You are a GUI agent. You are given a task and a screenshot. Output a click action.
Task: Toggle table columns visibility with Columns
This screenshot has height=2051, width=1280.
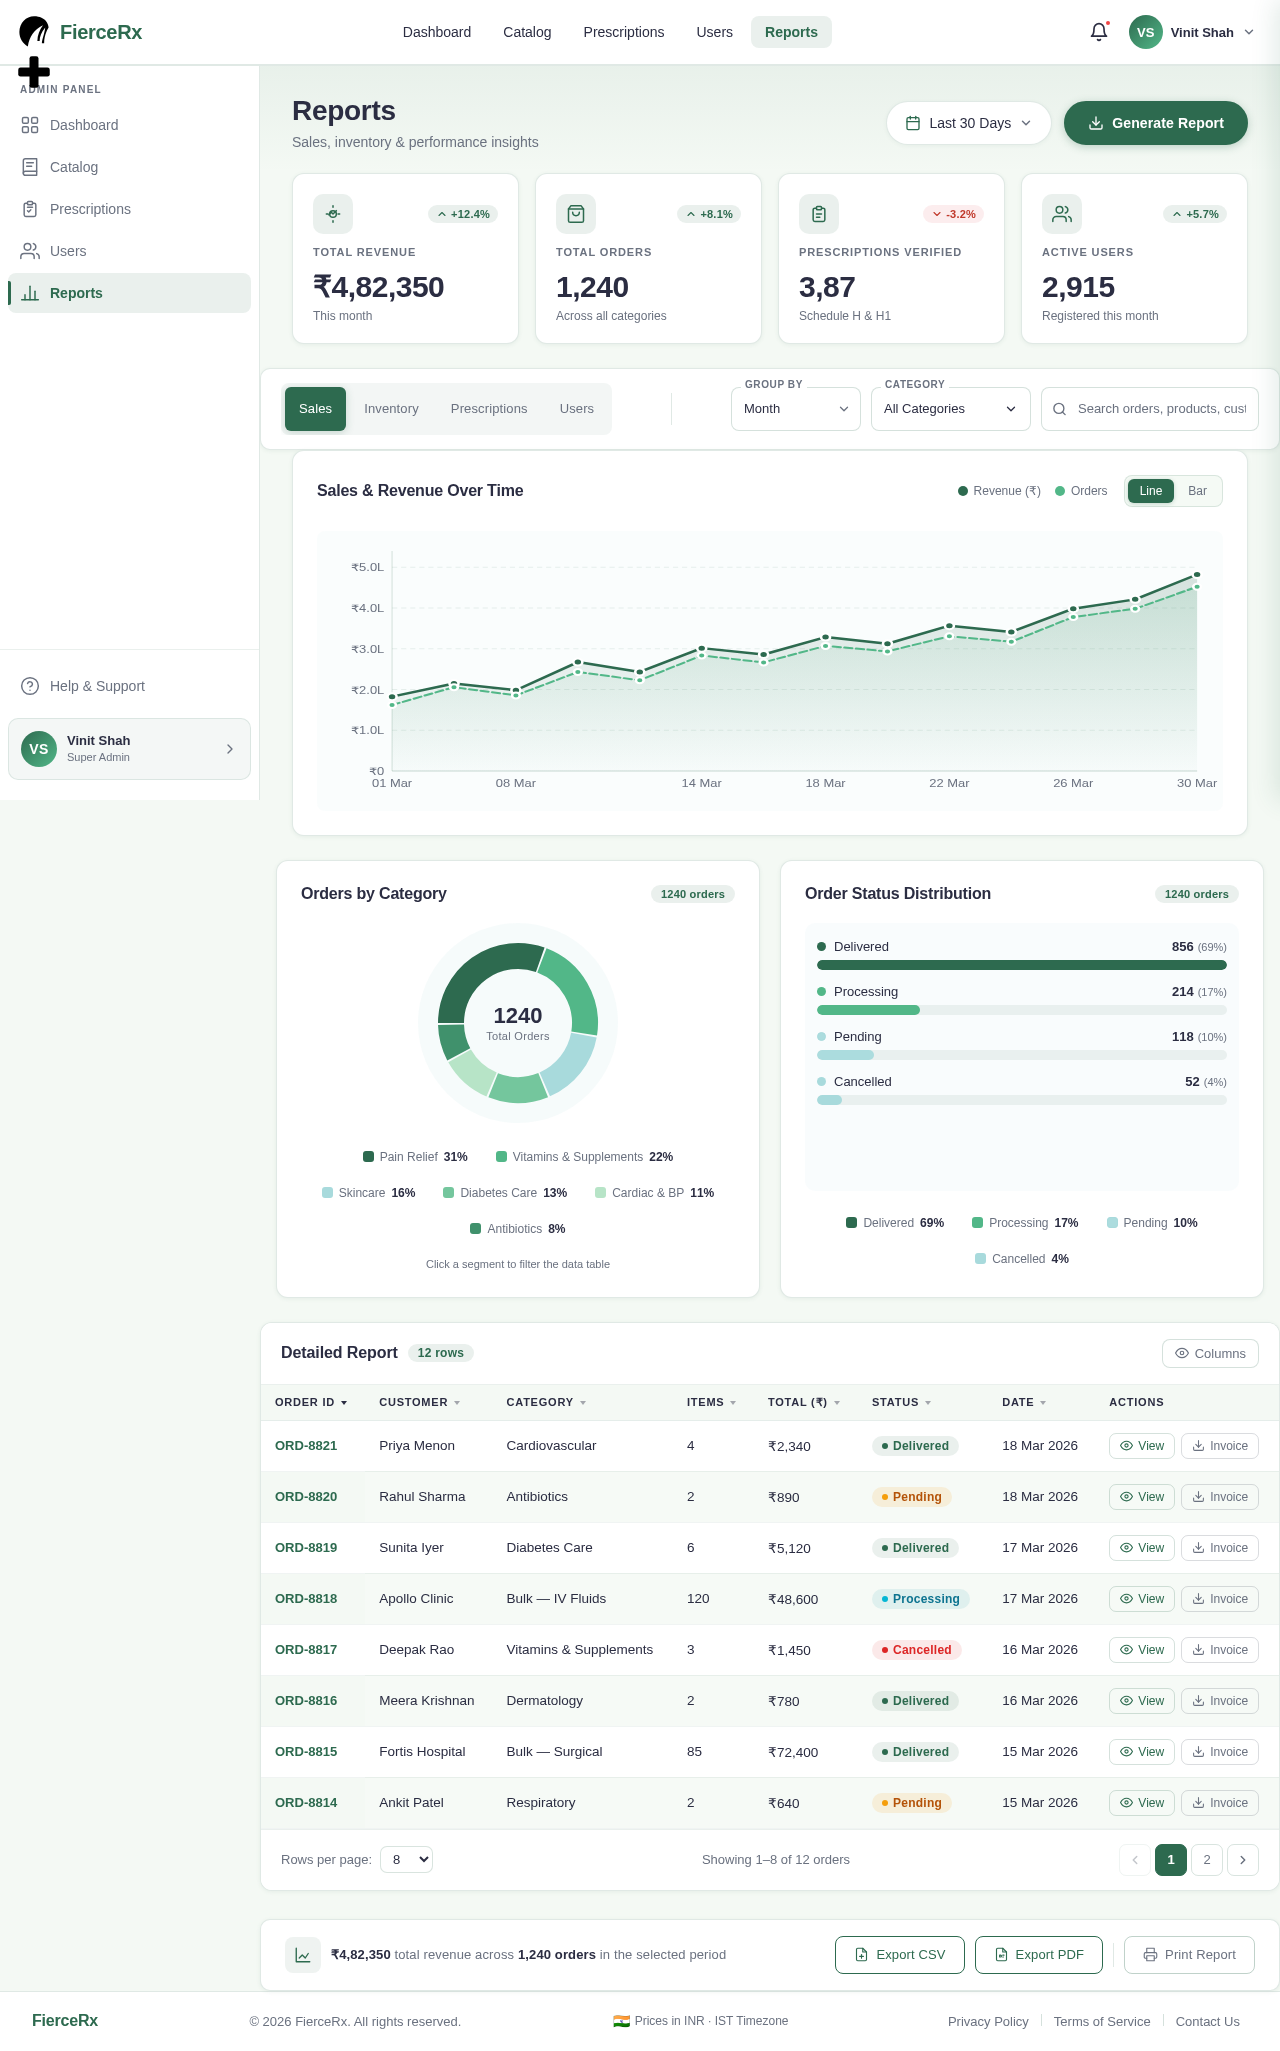[x=1210, y=1353]
